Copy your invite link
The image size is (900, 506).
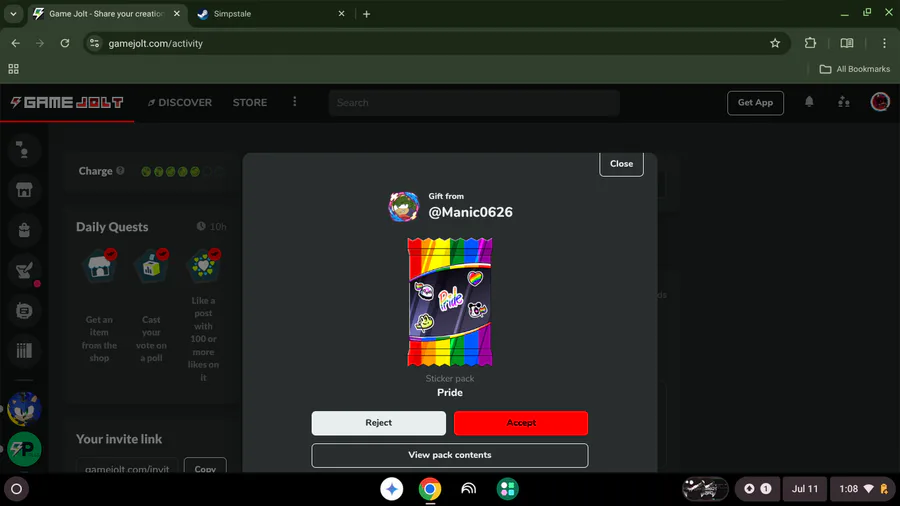(x=205, y=467)
